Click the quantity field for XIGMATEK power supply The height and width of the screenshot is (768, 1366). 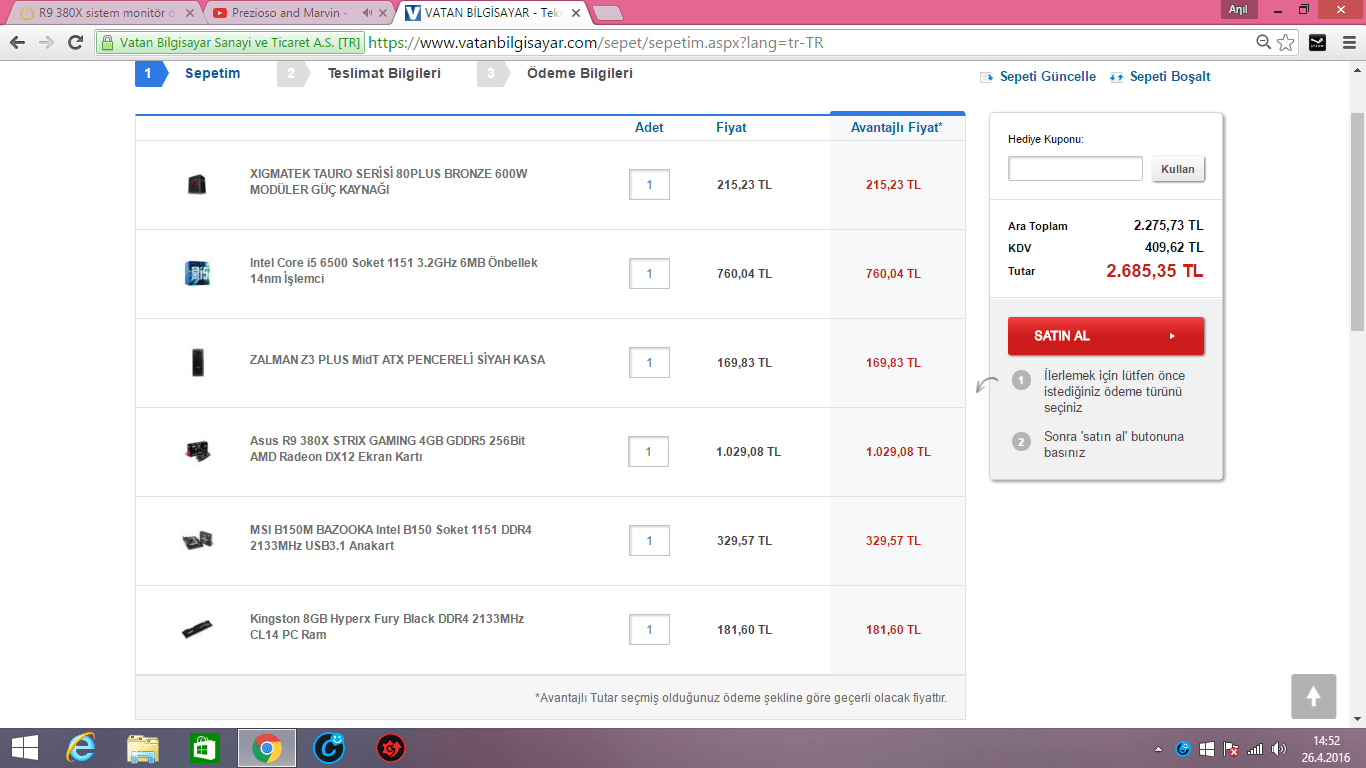649,185
